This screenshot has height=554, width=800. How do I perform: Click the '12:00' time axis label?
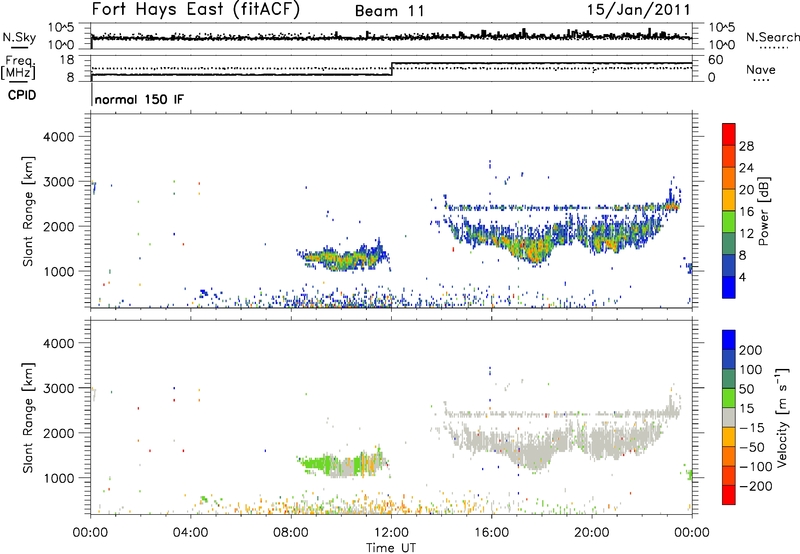[x=391, y=533]
